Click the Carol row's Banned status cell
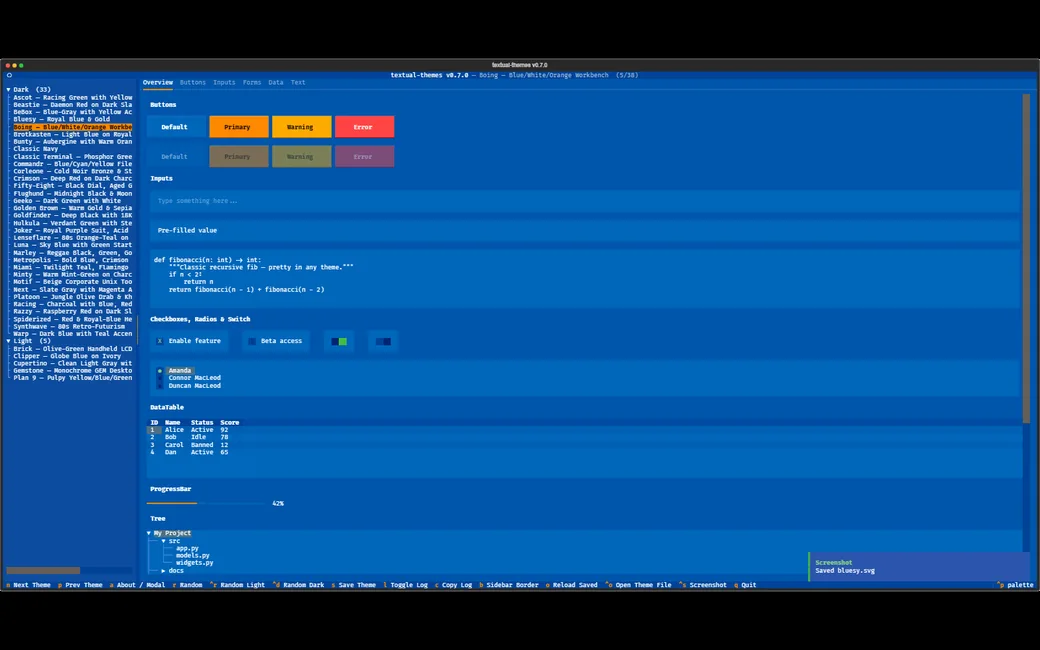Viewport: 1040px width, 650px height. [x=202, y=445]
